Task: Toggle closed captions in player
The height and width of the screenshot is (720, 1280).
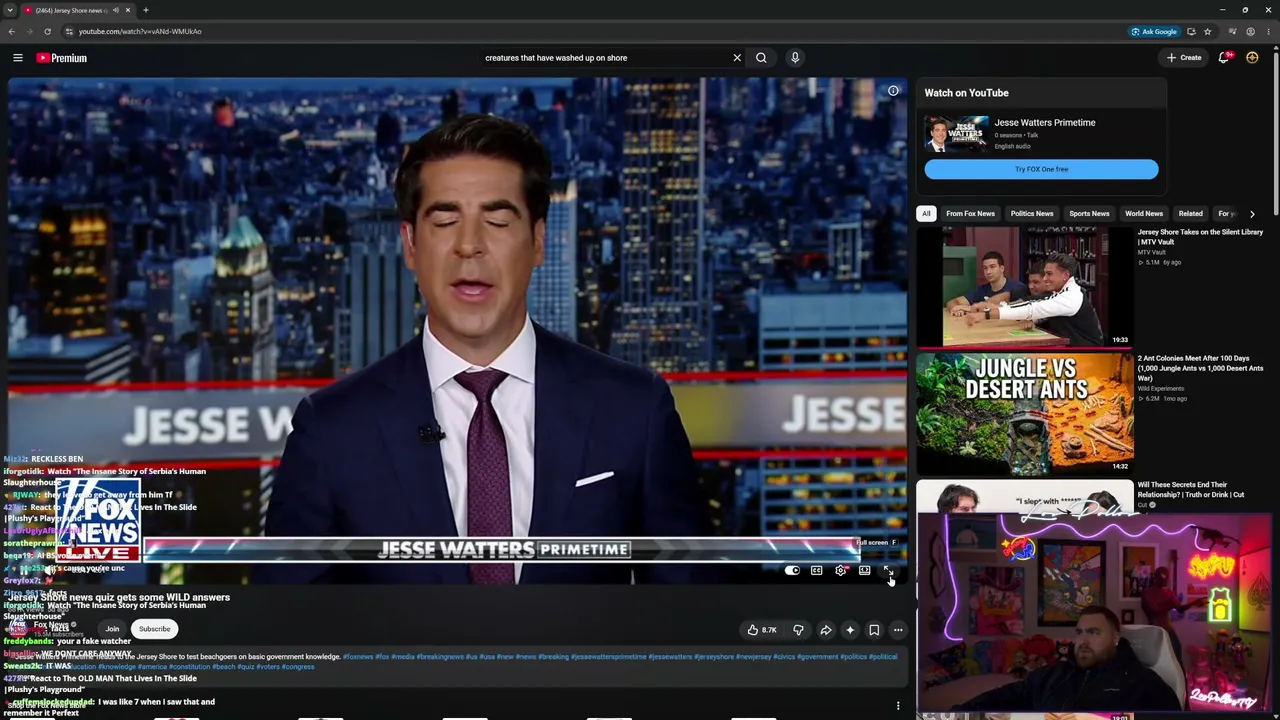Action: [x=816, y=571]
